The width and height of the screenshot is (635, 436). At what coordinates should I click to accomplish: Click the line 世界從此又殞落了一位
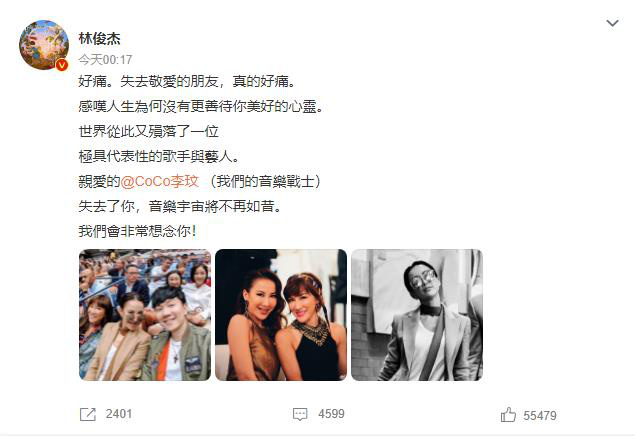coord(149,132)
